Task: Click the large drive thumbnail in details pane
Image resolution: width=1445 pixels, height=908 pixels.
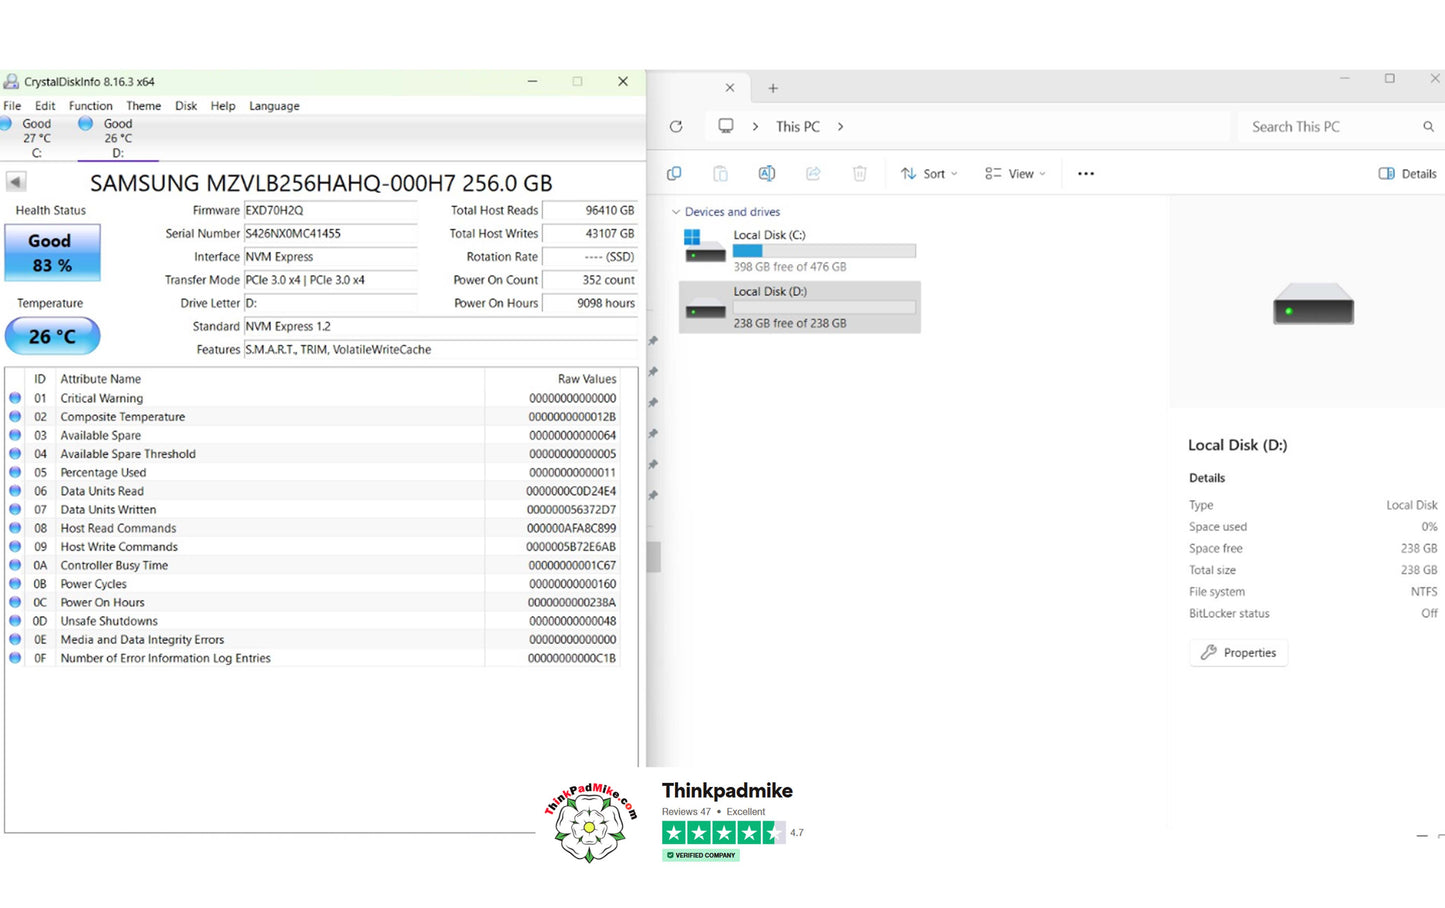Action: point(1313,304)
